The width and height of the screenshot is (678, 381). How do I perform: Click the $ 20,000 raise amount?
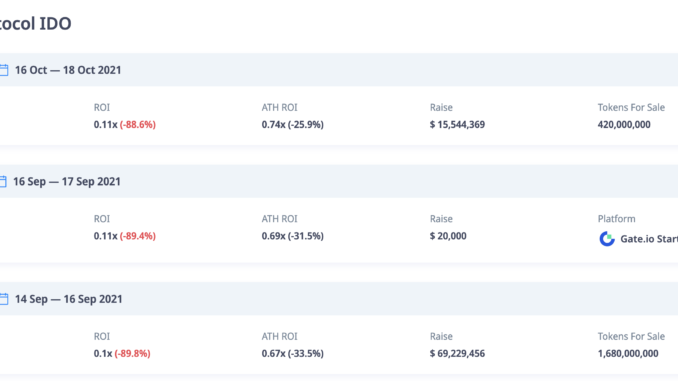(448, 236)
